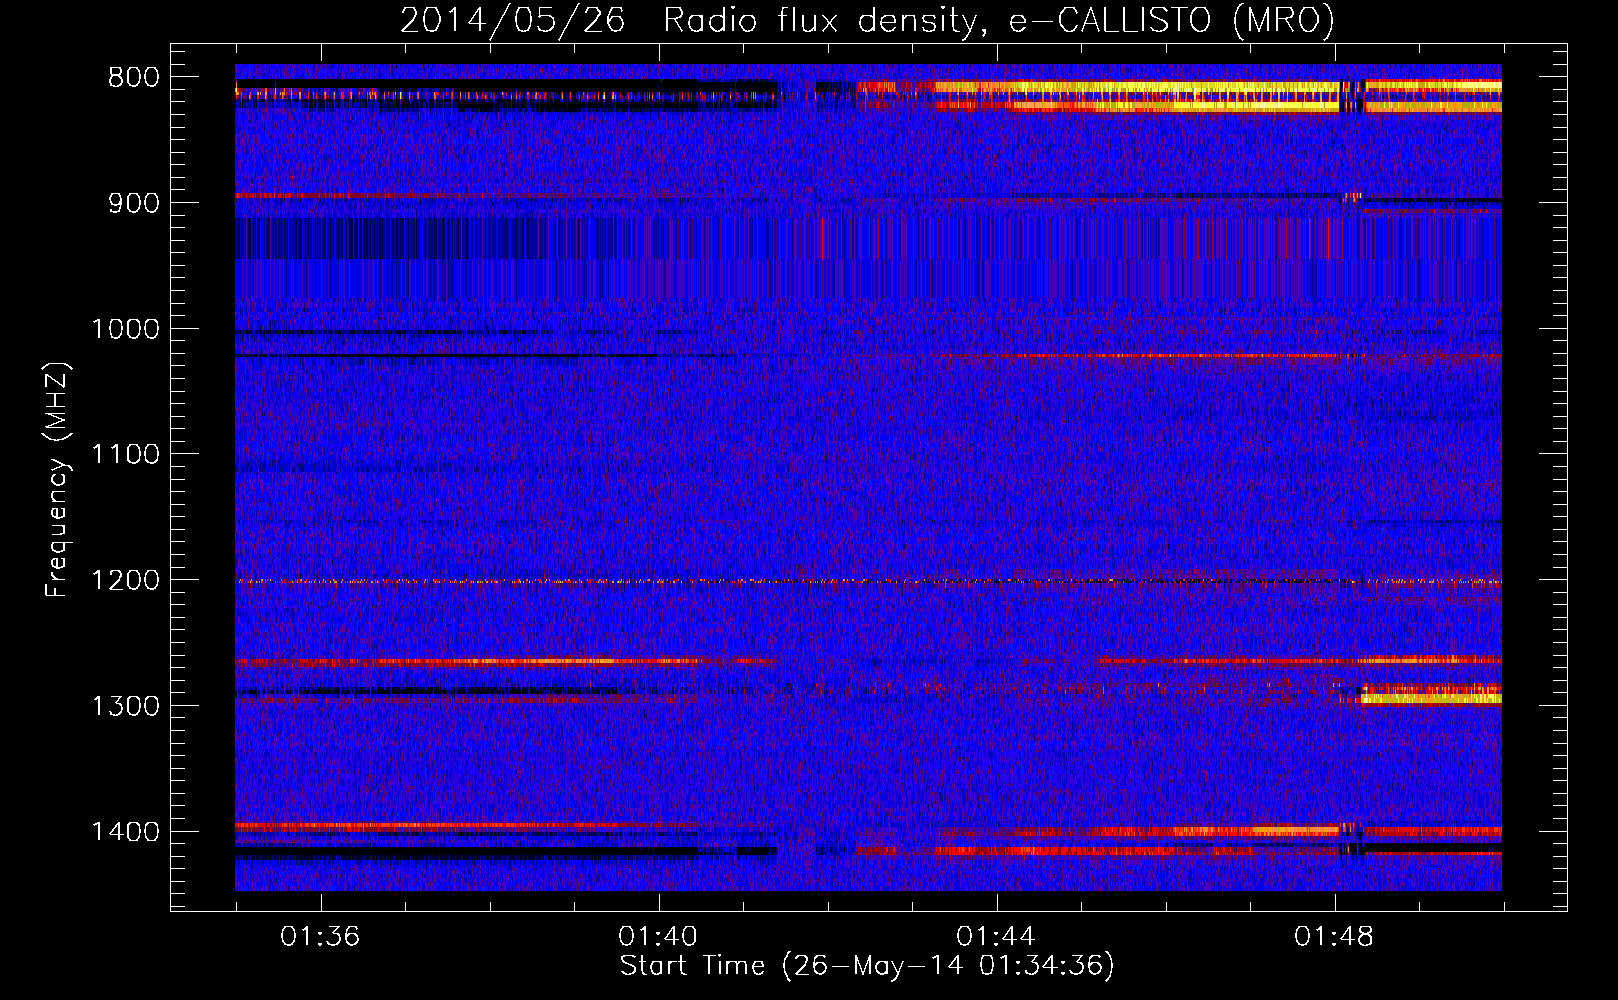Select the 900 frequency tick label
The image size is (1618, 1000).
click(x=134, y=203)
